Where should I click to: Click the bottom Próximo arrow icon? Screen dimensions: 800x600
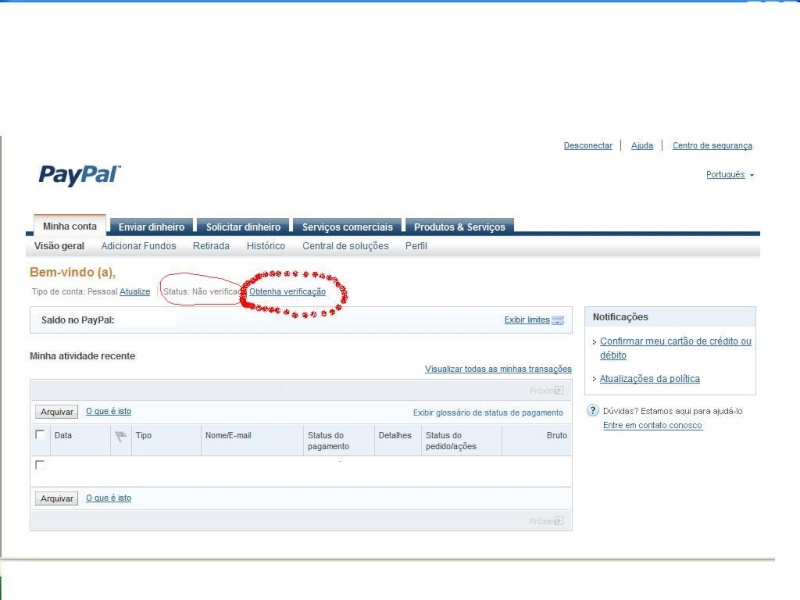point(559,521)
